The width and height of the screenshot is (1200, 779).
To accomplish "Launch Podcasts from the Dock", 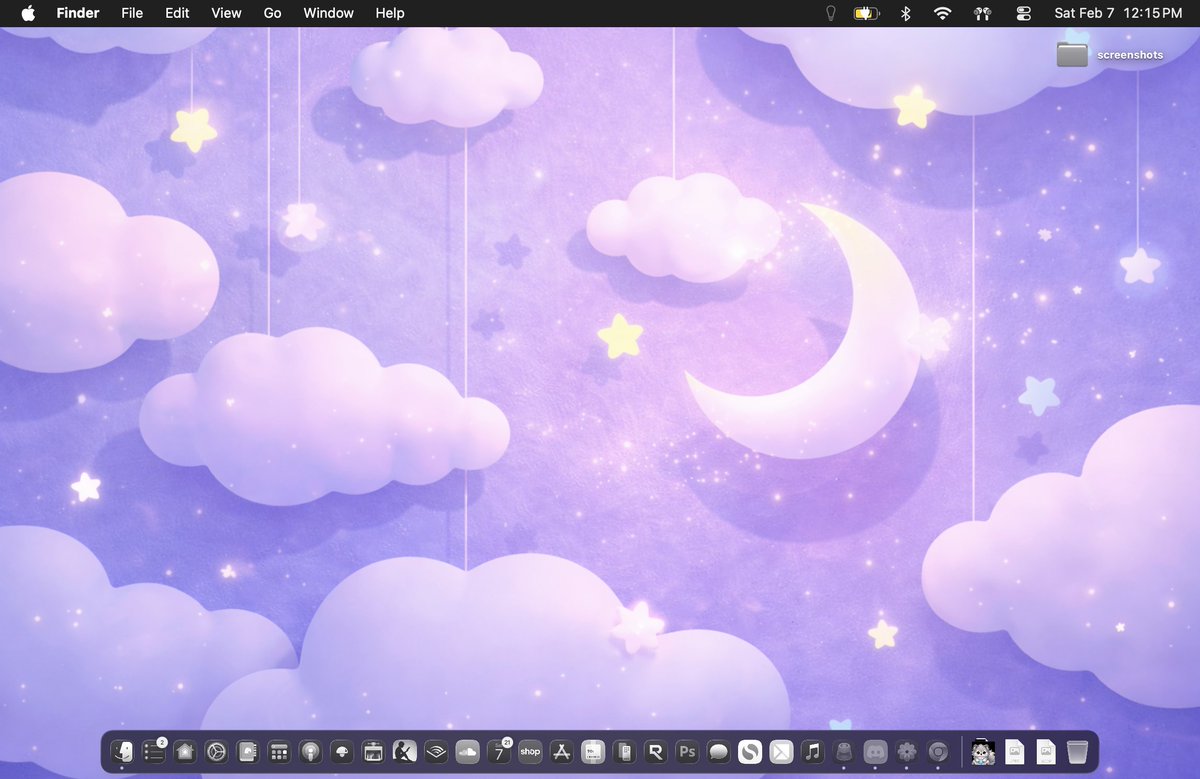I will tap(310, 751).
